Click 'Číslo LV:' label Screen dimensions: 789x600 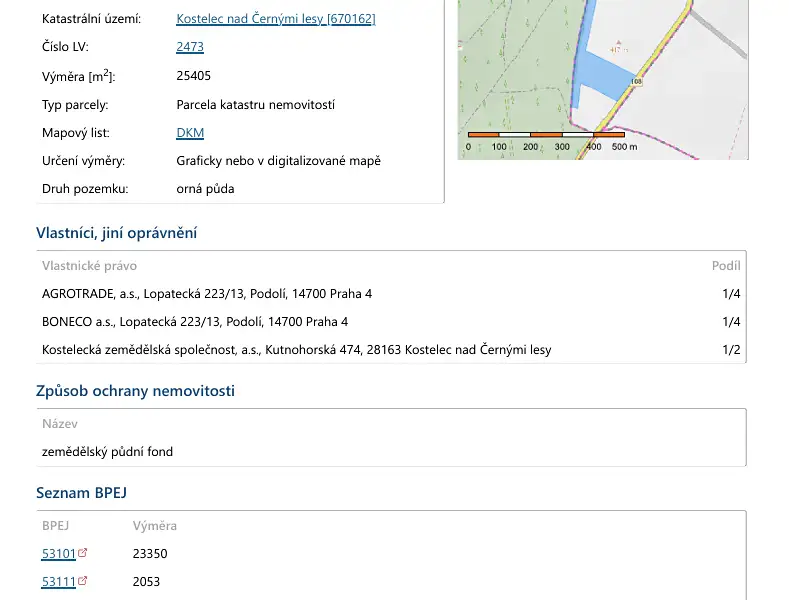[x=65, y=47]
